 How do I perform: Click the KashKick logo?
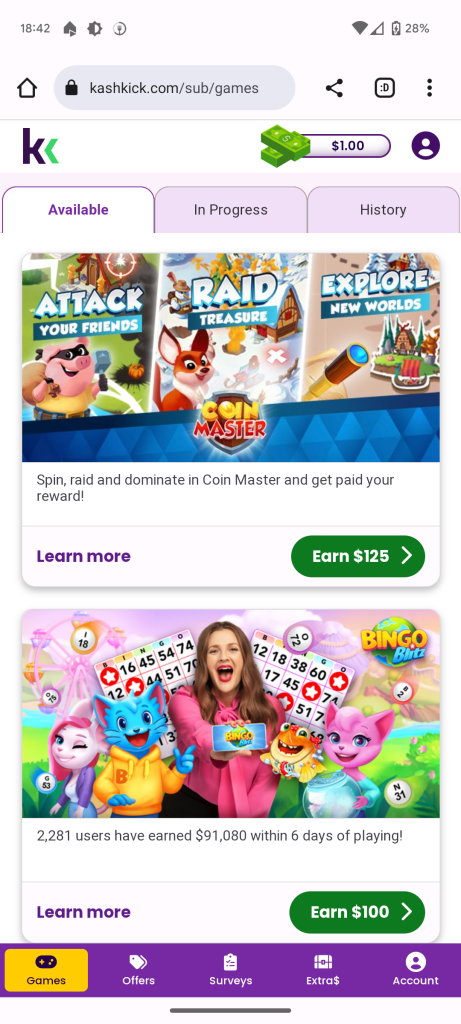pos(40,146)
